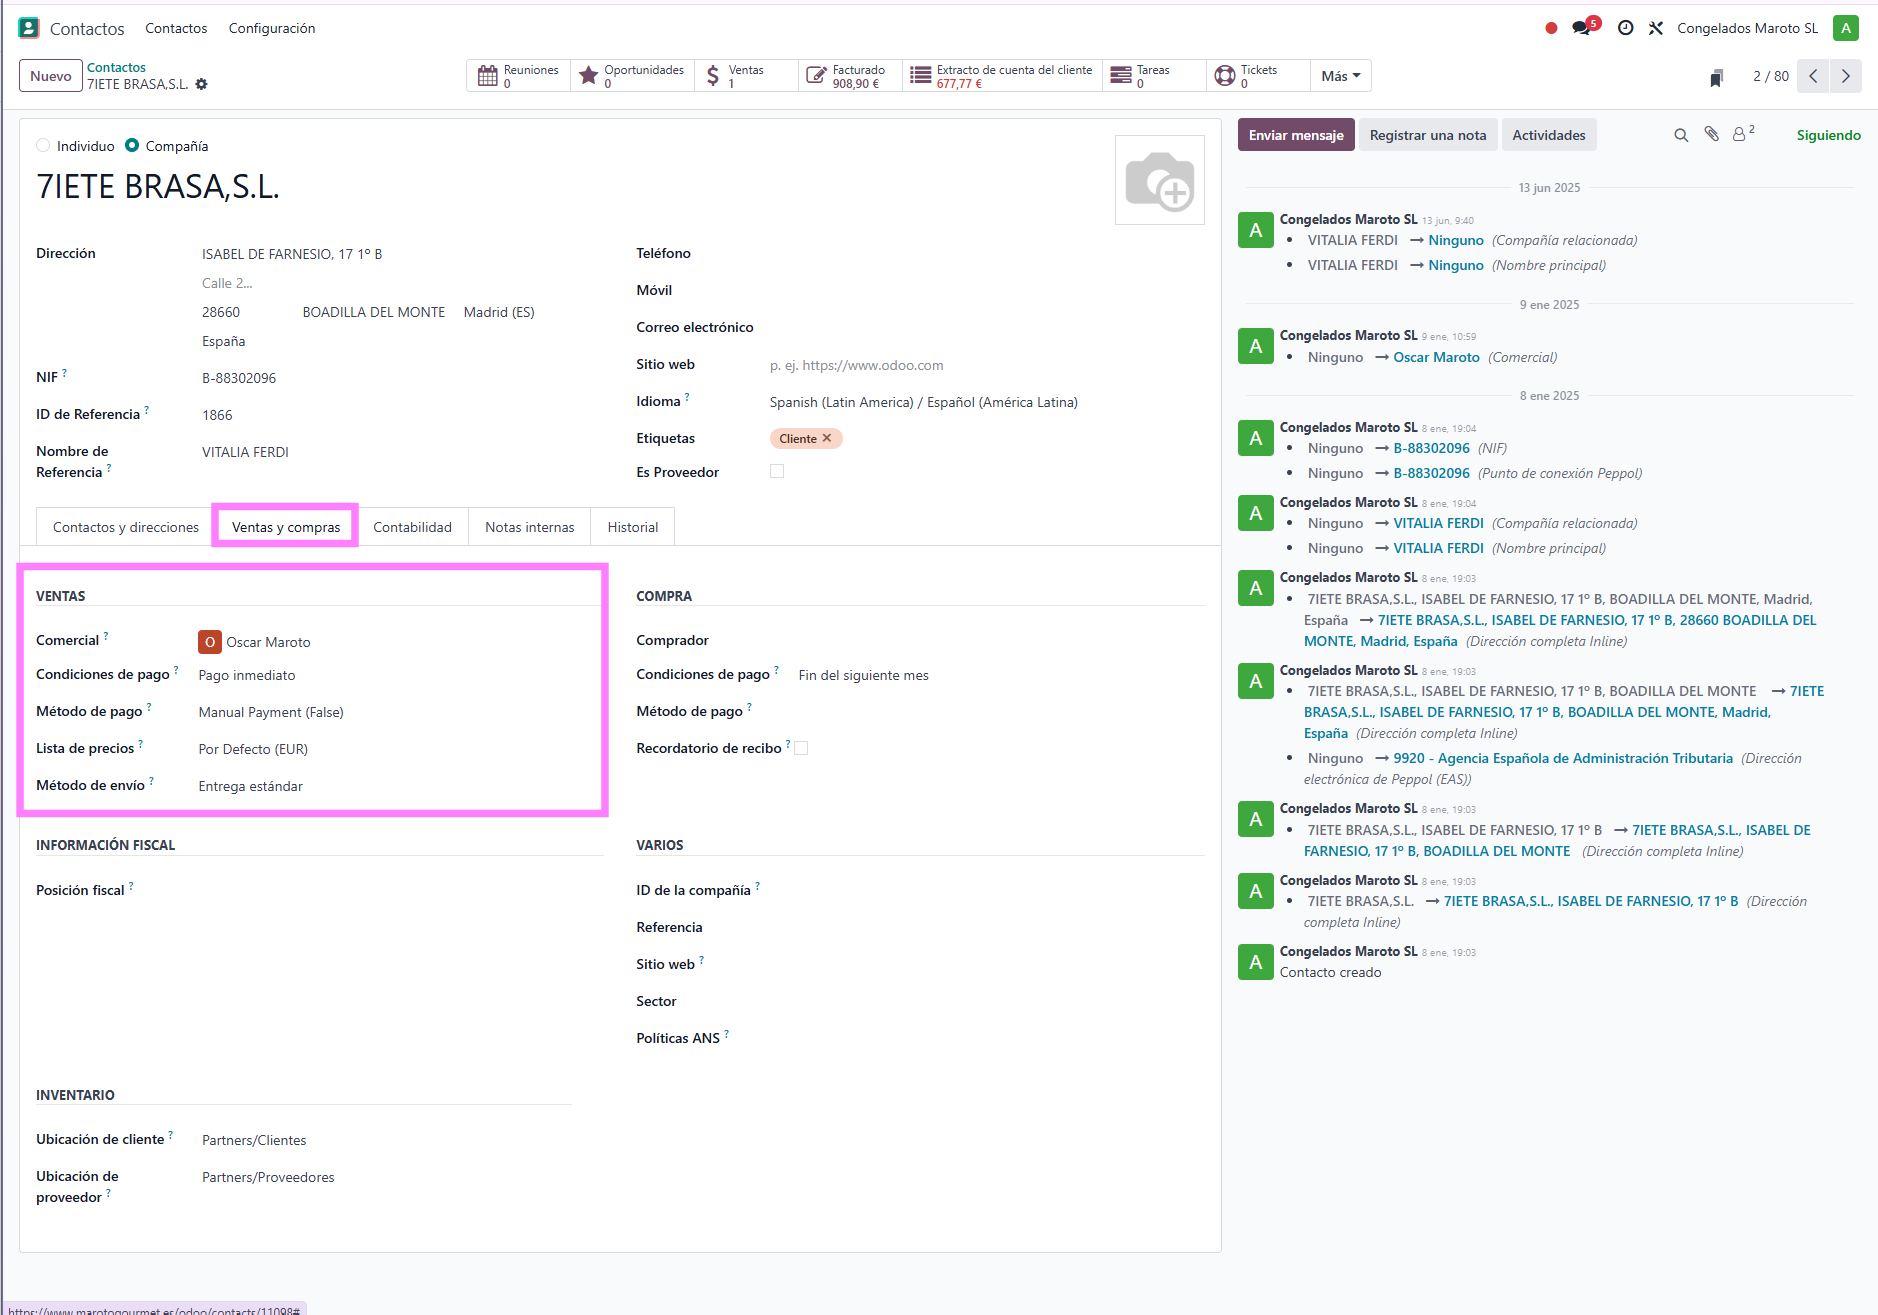1878x1315 pixels.
Task: Click the clock activities icon in top bar
Action: click(1626, 28)
